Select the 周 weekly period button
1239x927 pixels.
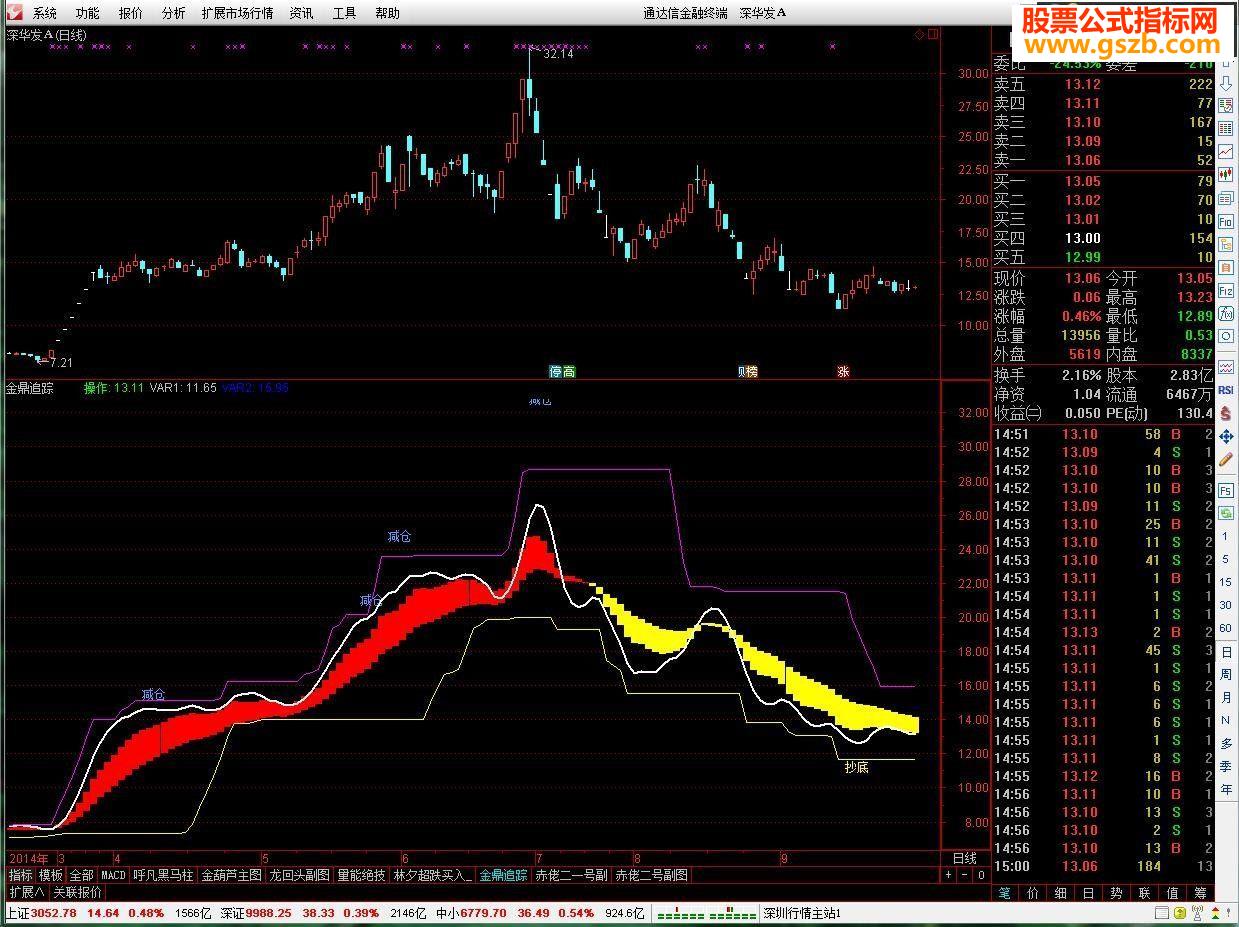coord(1226,675)
